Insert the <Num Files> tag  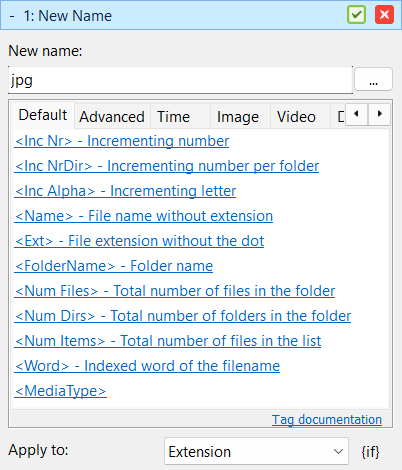pyautogui.click(x=175, y=291)
